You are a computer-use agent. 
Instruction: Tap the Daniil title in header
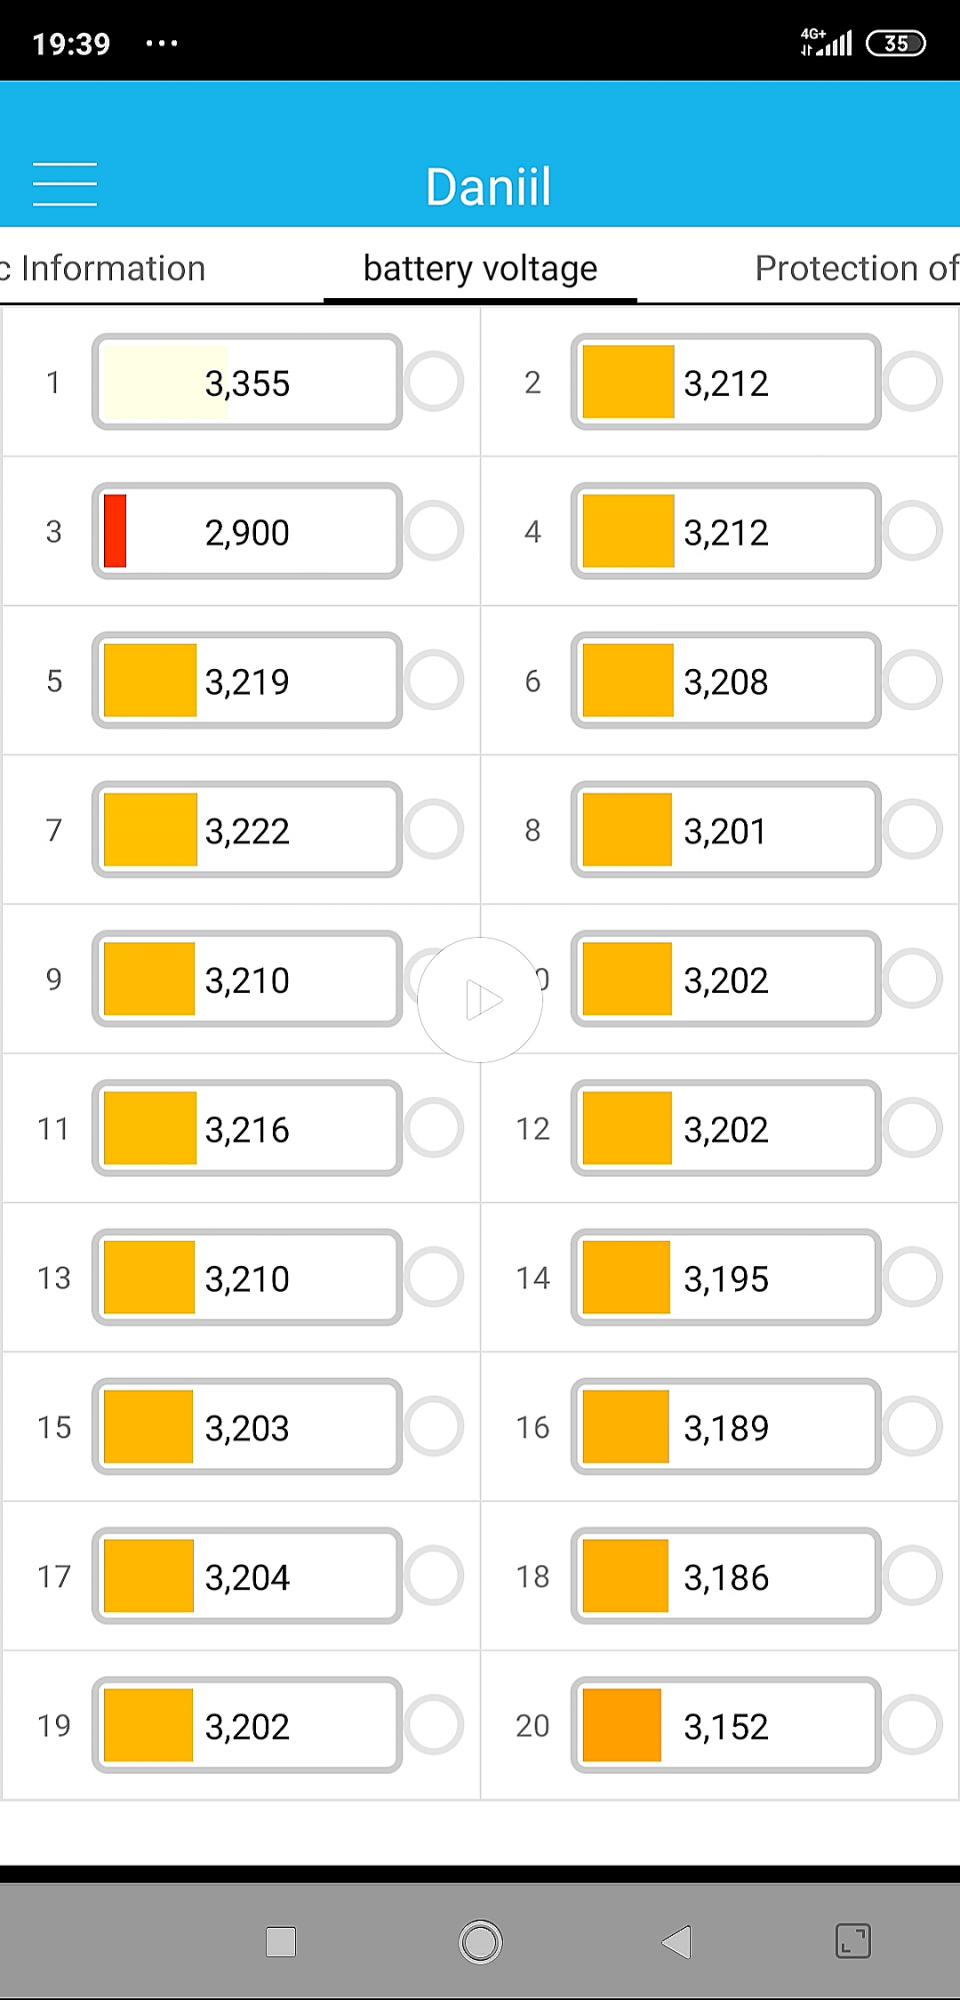[x=488, y=187]
